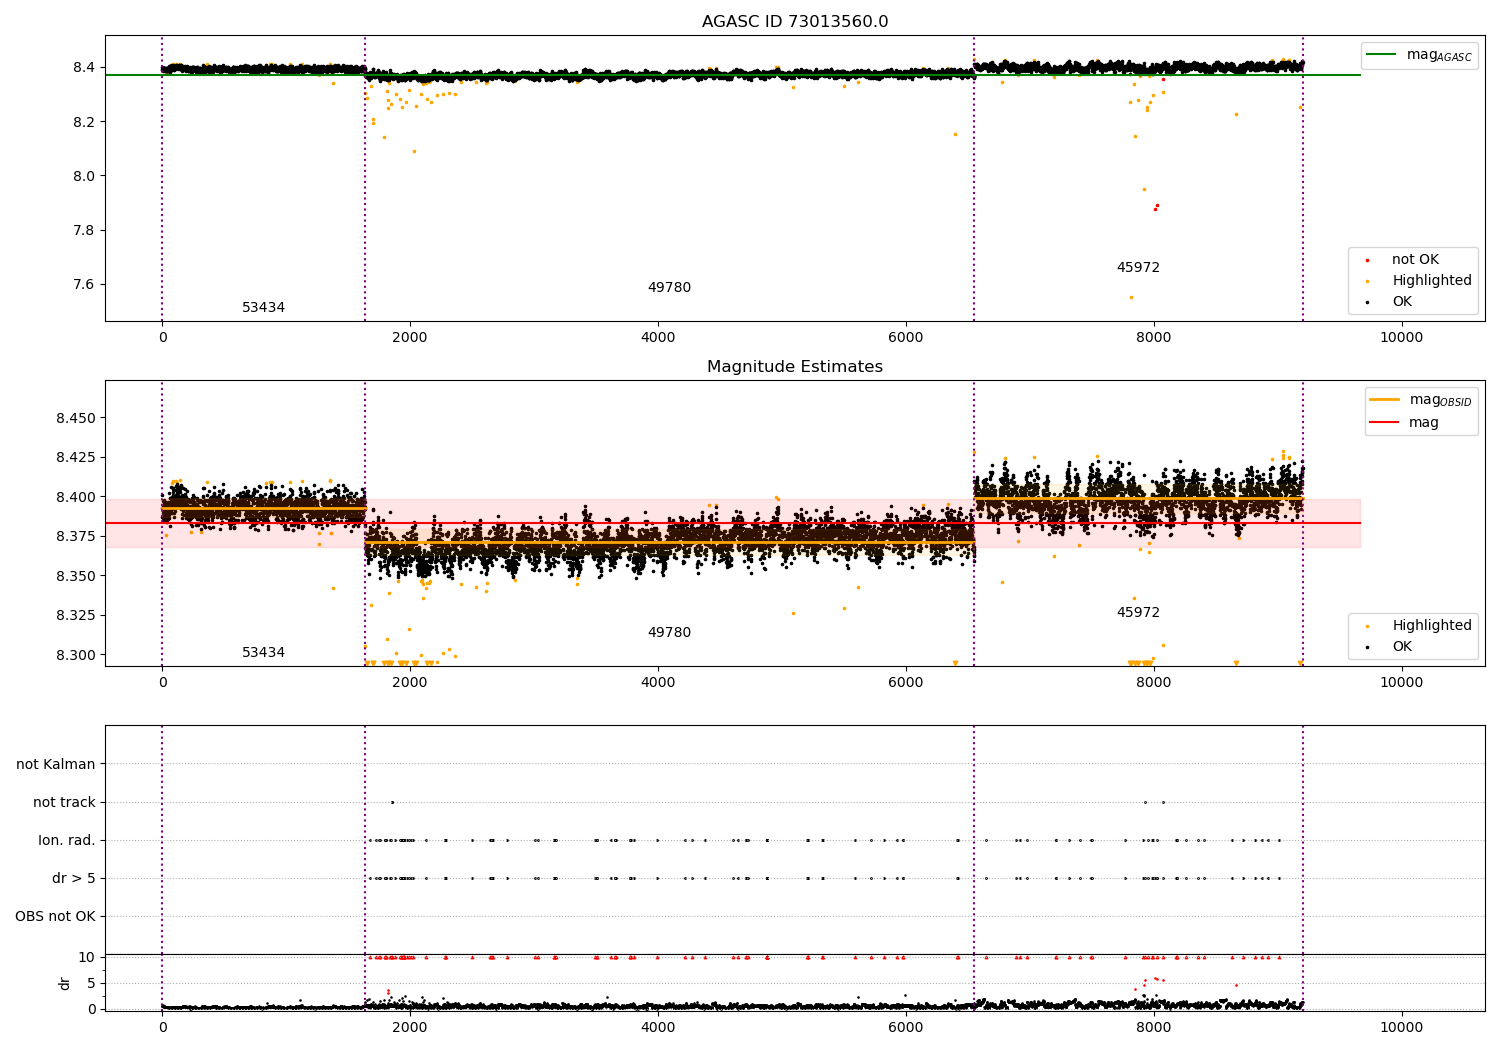Click the 8.300 y-tick label
This screenshot has height=1050, width=1500.
tap(76, 655)
